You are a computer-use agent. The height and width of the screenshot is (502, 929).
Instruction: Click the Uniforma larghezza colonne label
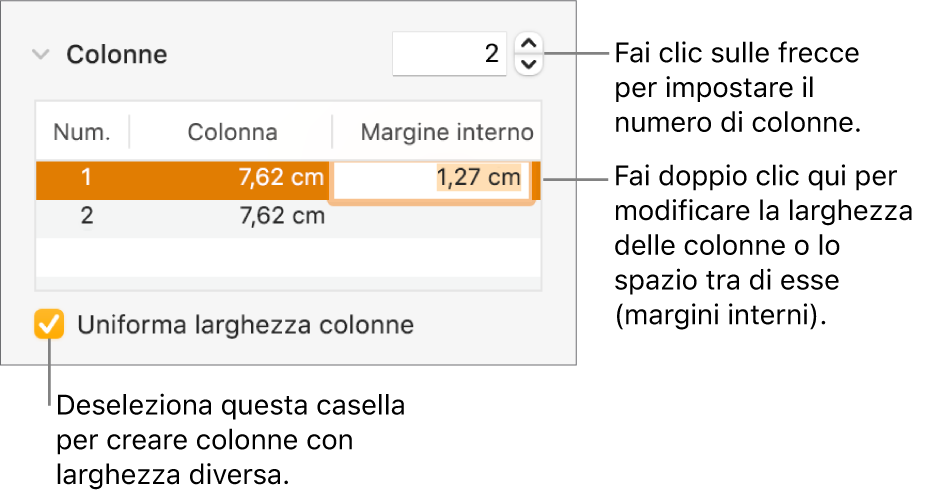(245, 325)
